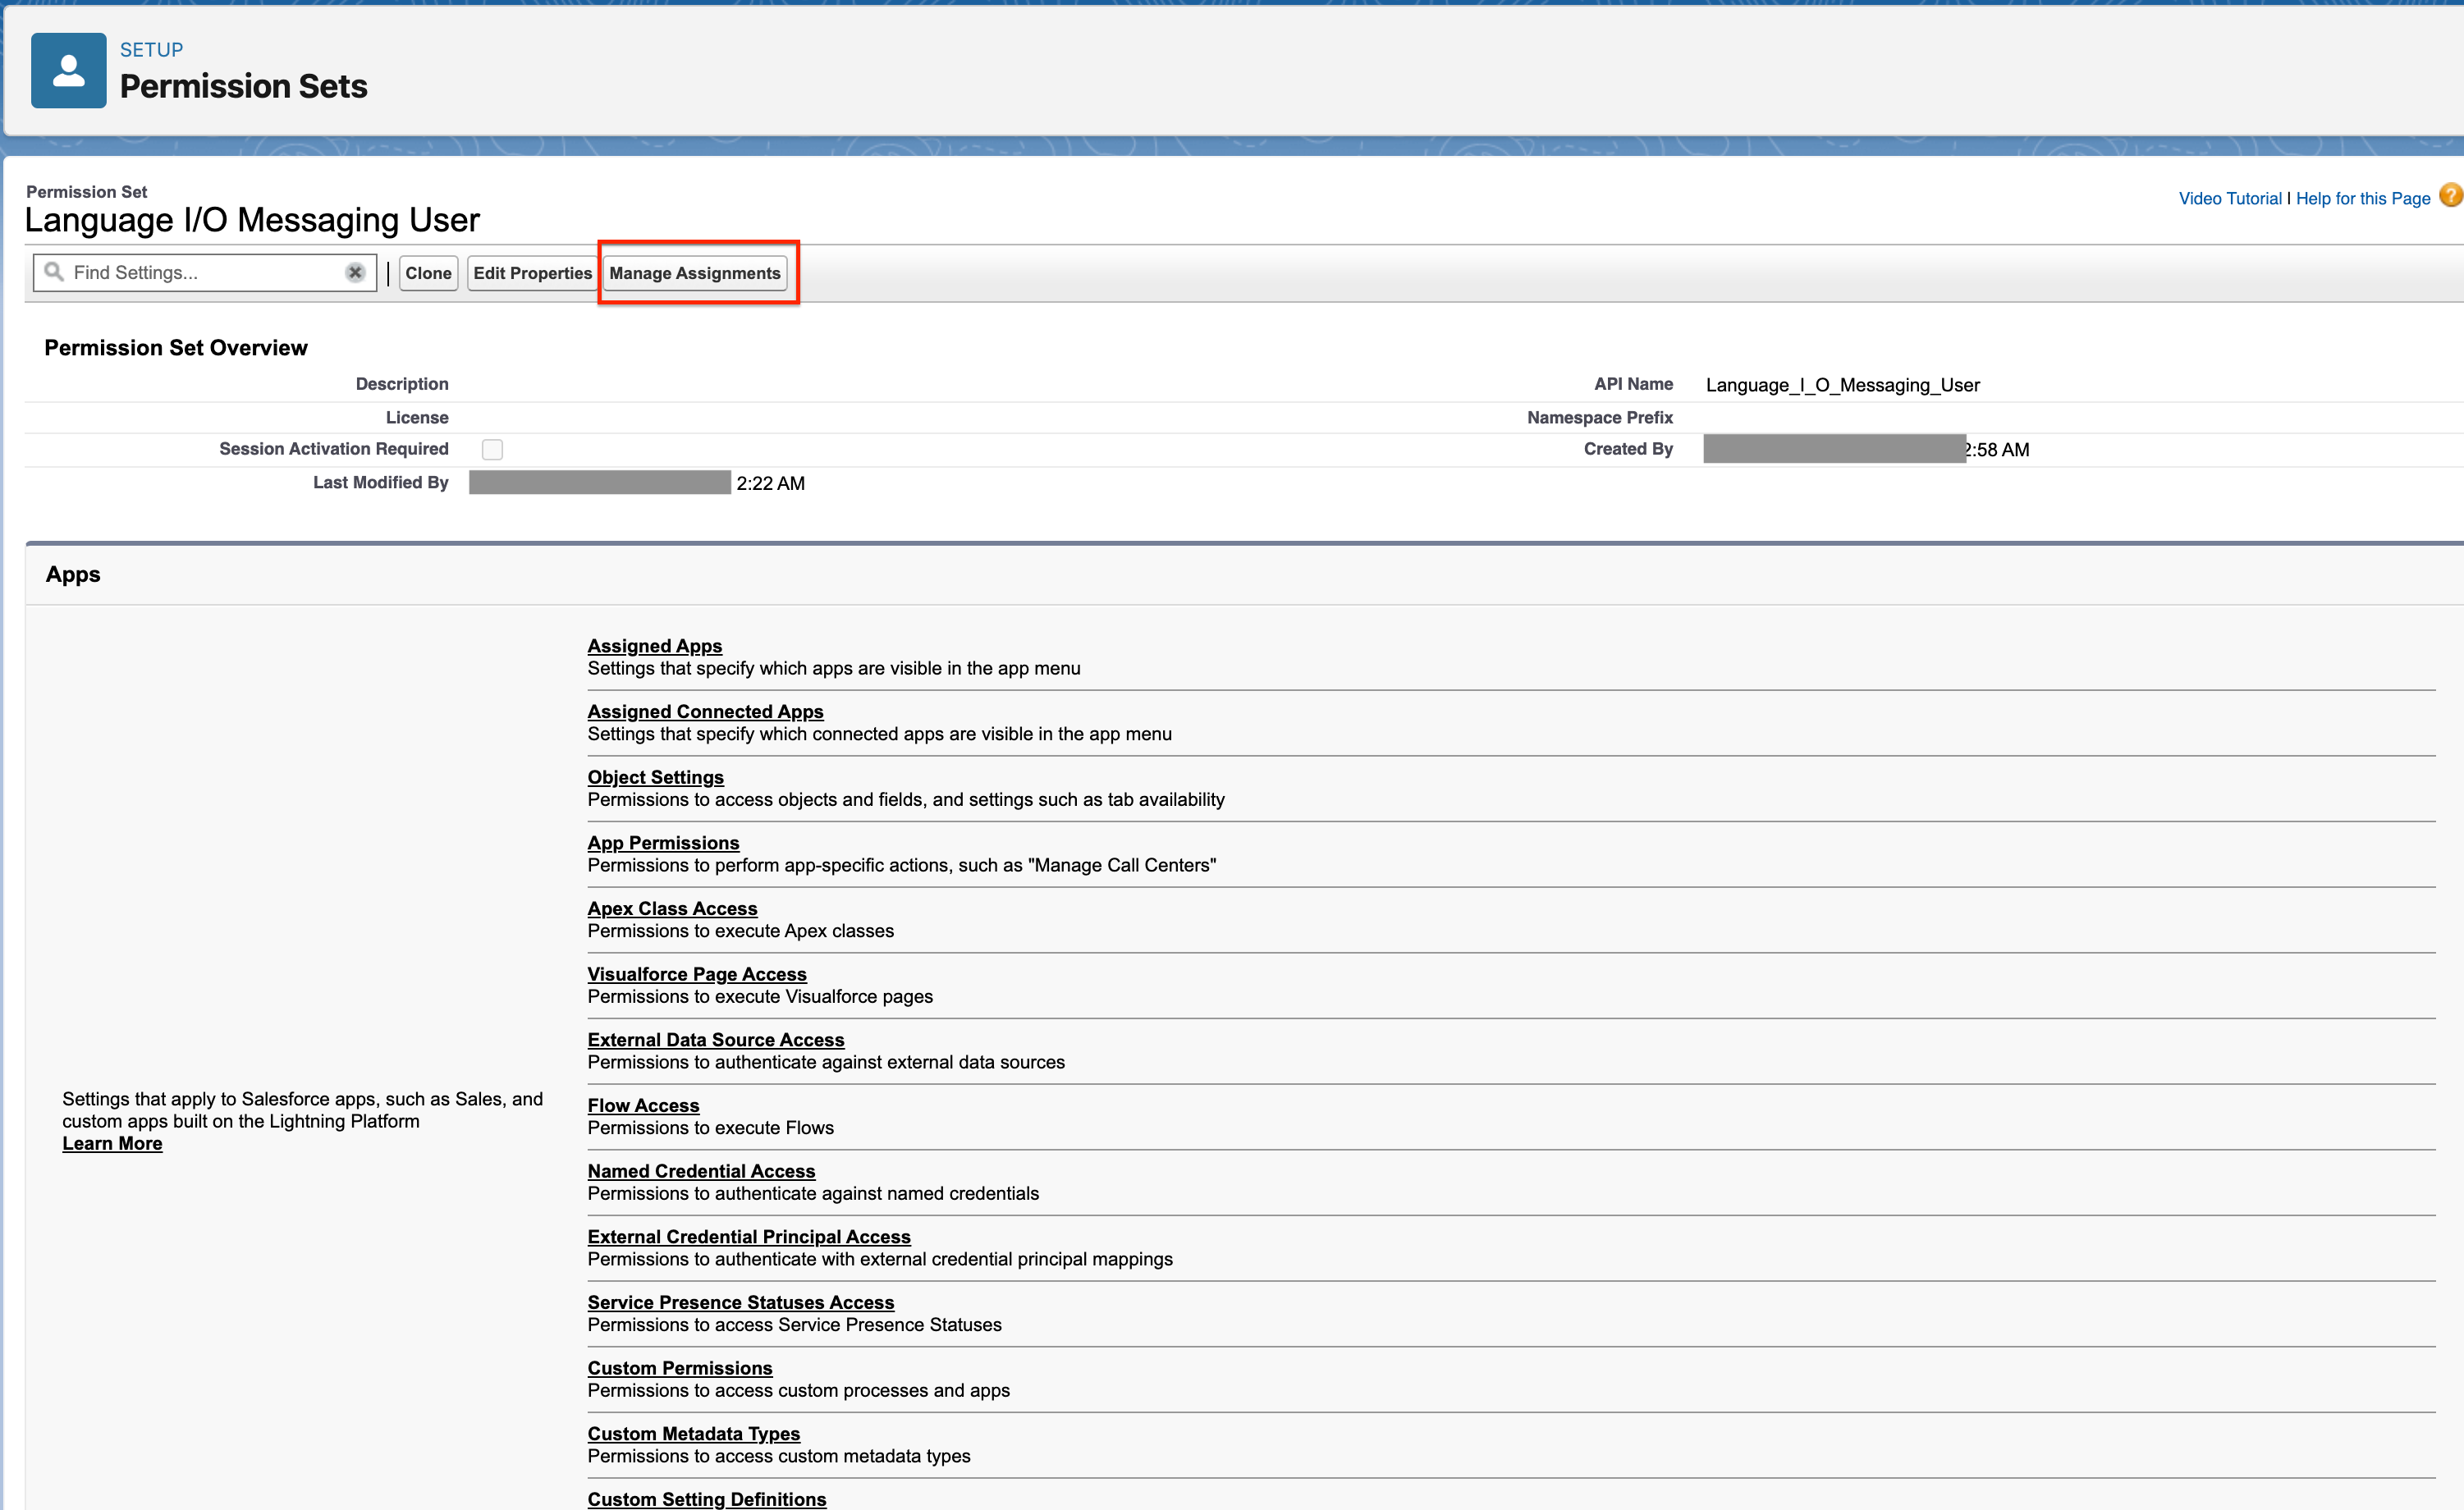Click the Description field label
This screenshot has height=1510, width=2464.
402,384
